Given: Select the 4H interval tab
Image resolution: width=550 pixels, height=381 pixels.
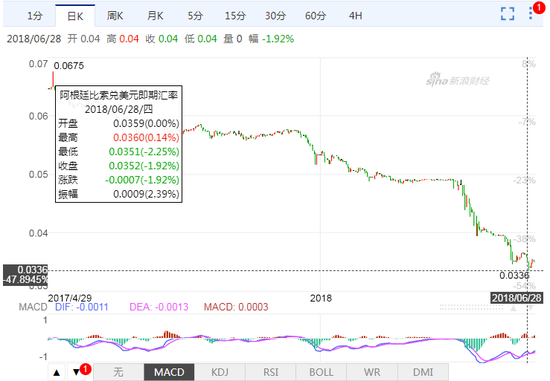Looking at the screenshot, I should pos(355,16).
